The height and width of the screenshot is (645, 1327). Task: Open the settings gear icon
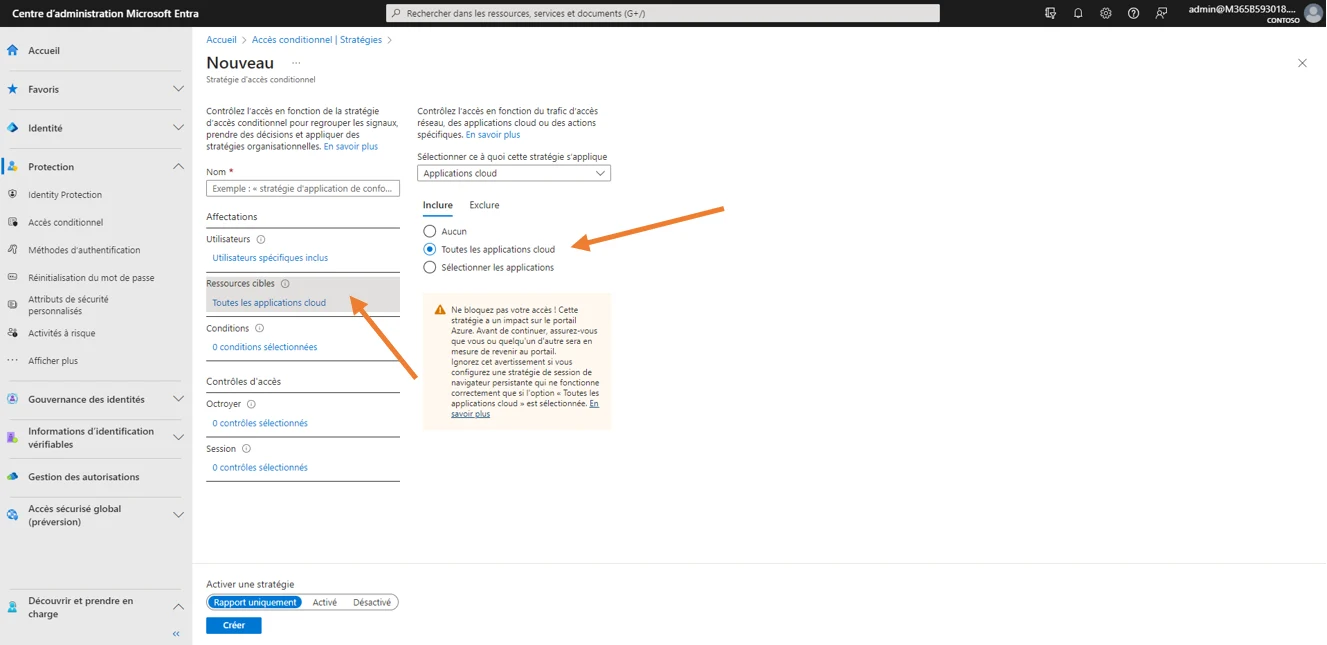[1105, 13]
